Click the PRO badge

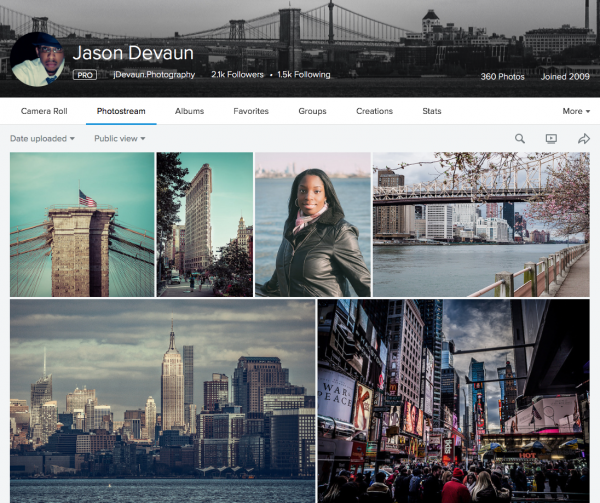point(85,75)
